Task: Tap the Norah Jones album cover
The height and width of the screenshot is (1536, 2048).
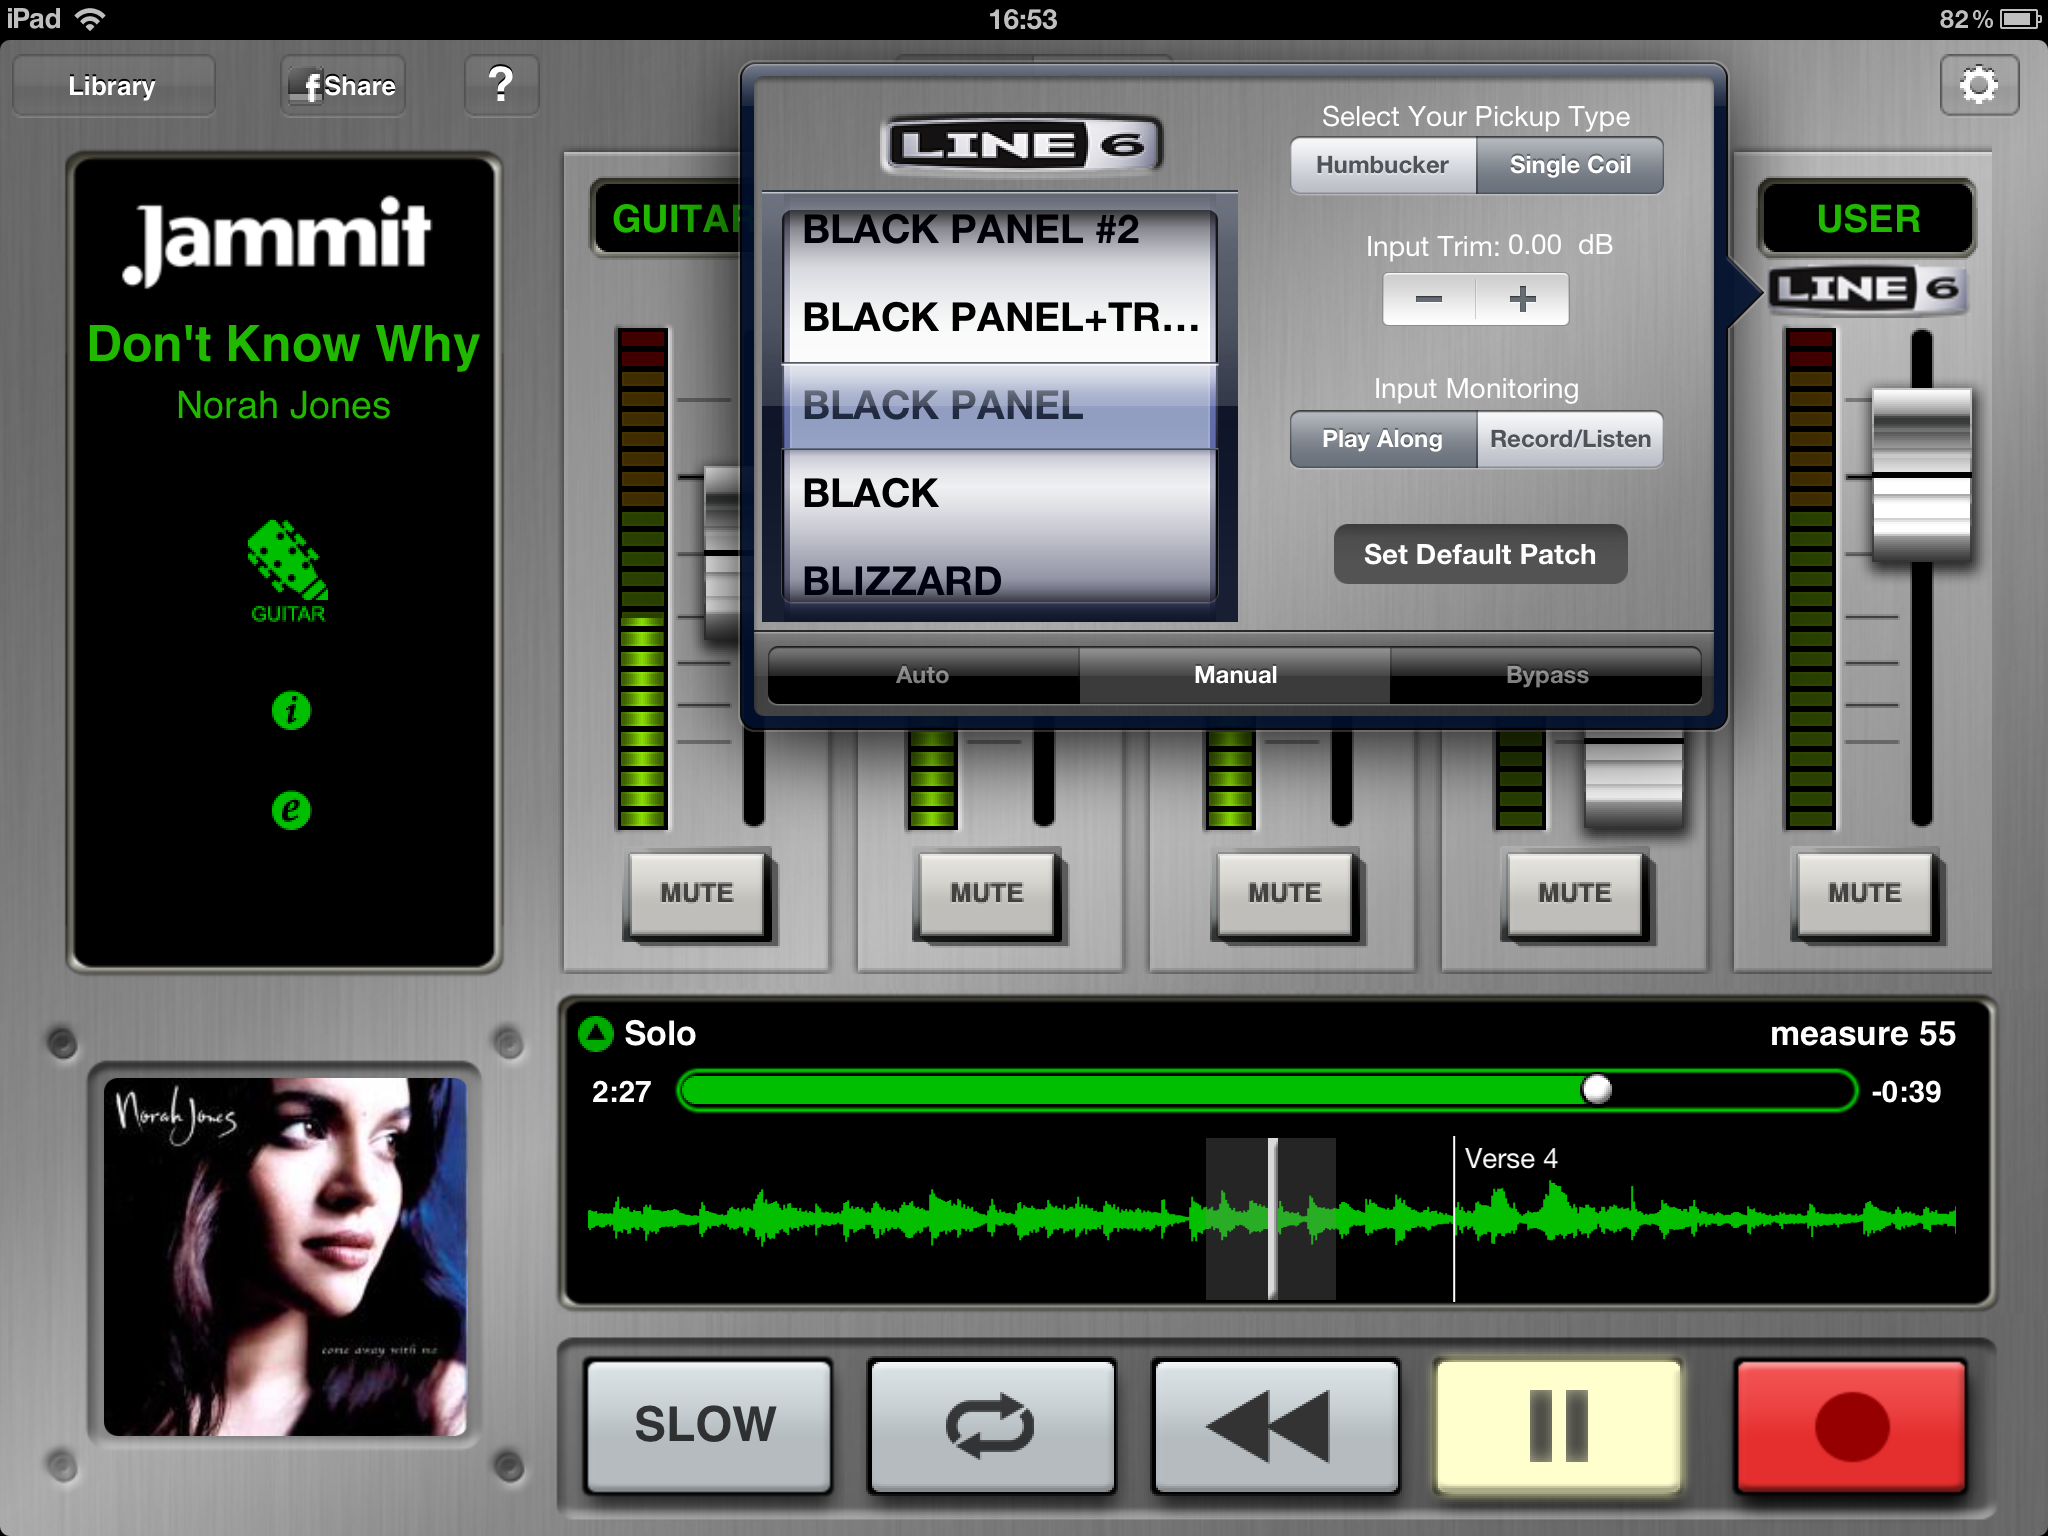Action: (x=285, y=1256)
